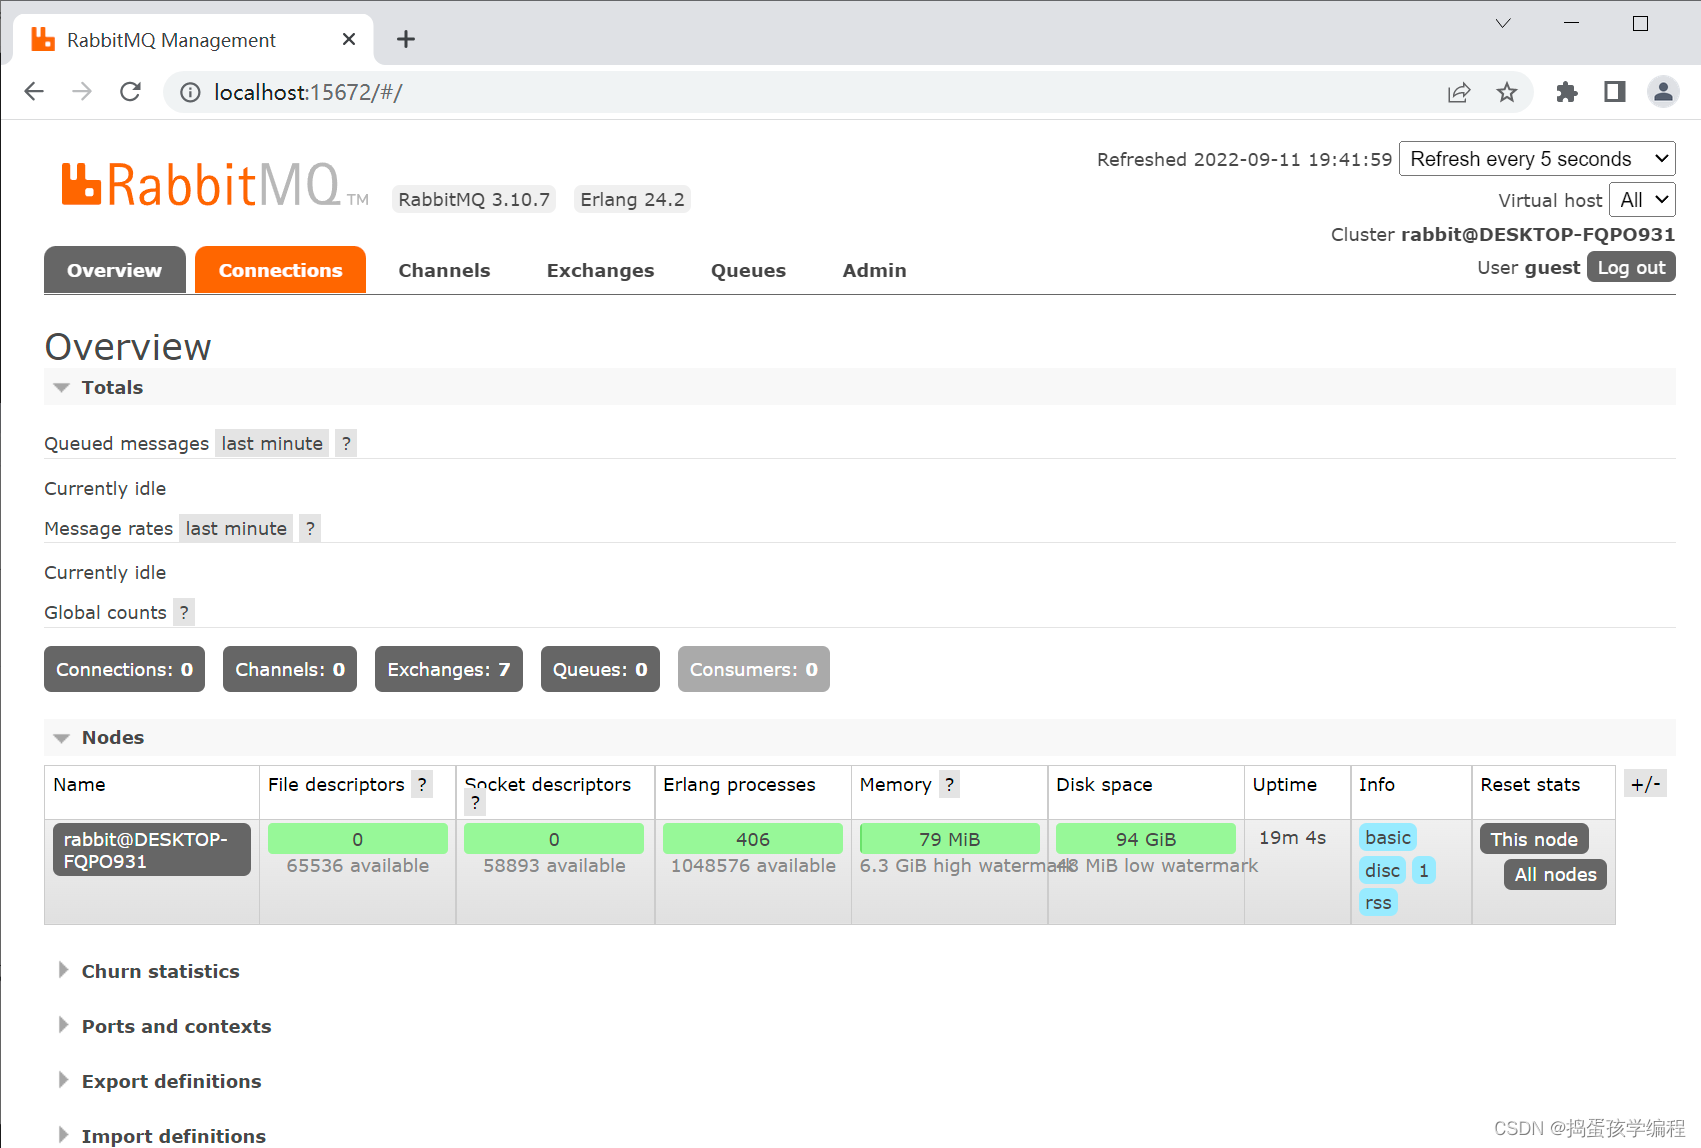
Task: Open help for Global counts
Action: (184, 613)
